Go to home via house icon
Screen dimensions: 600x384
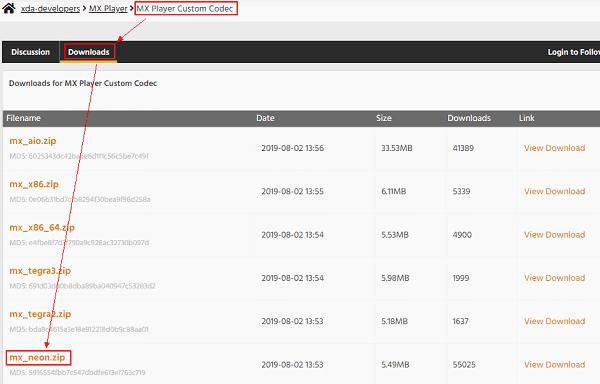click(9, 8)
